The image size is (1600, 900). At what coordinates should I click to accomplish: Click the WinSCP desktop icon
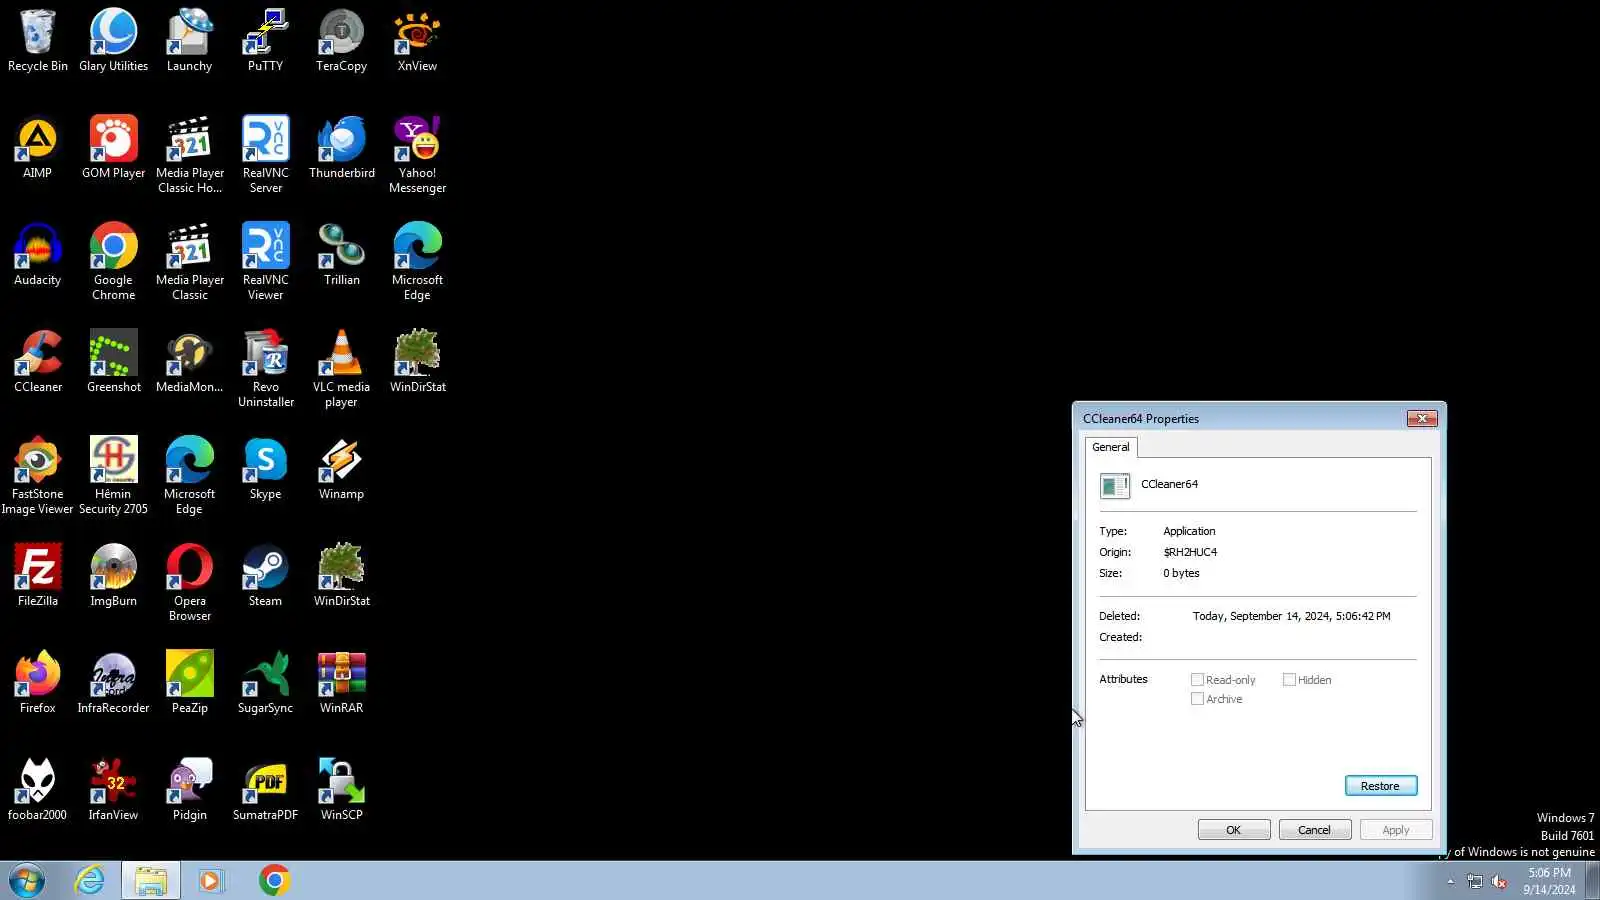(341, 791)
